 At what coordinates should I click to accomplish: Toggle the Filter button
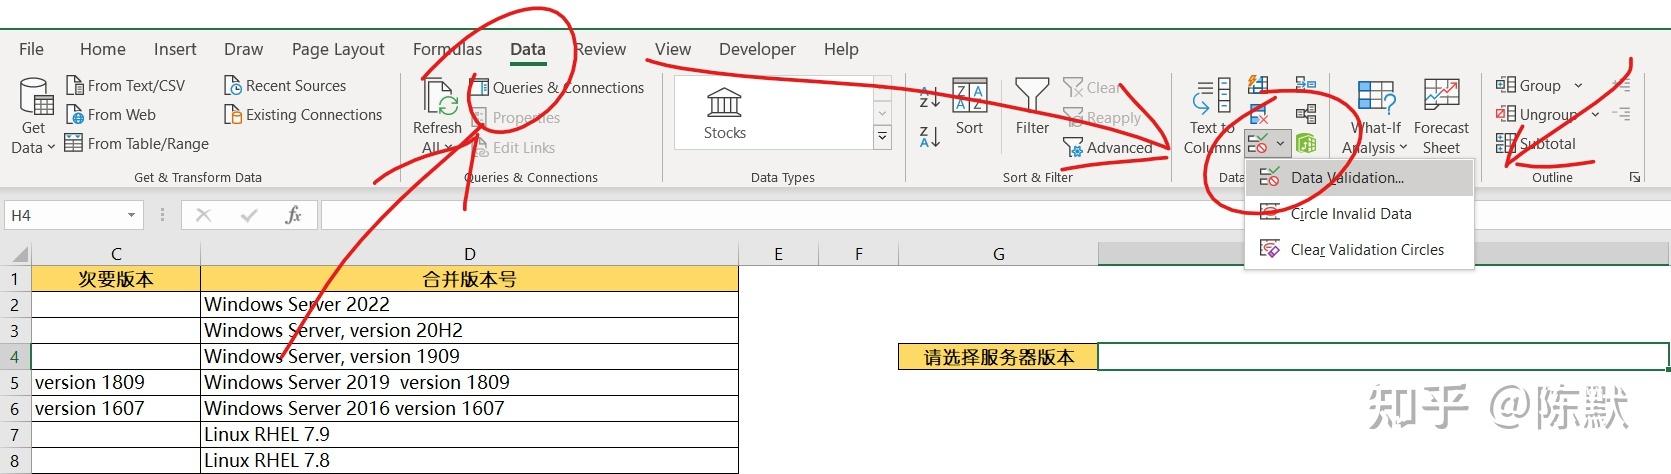(x=1032, y=107)
